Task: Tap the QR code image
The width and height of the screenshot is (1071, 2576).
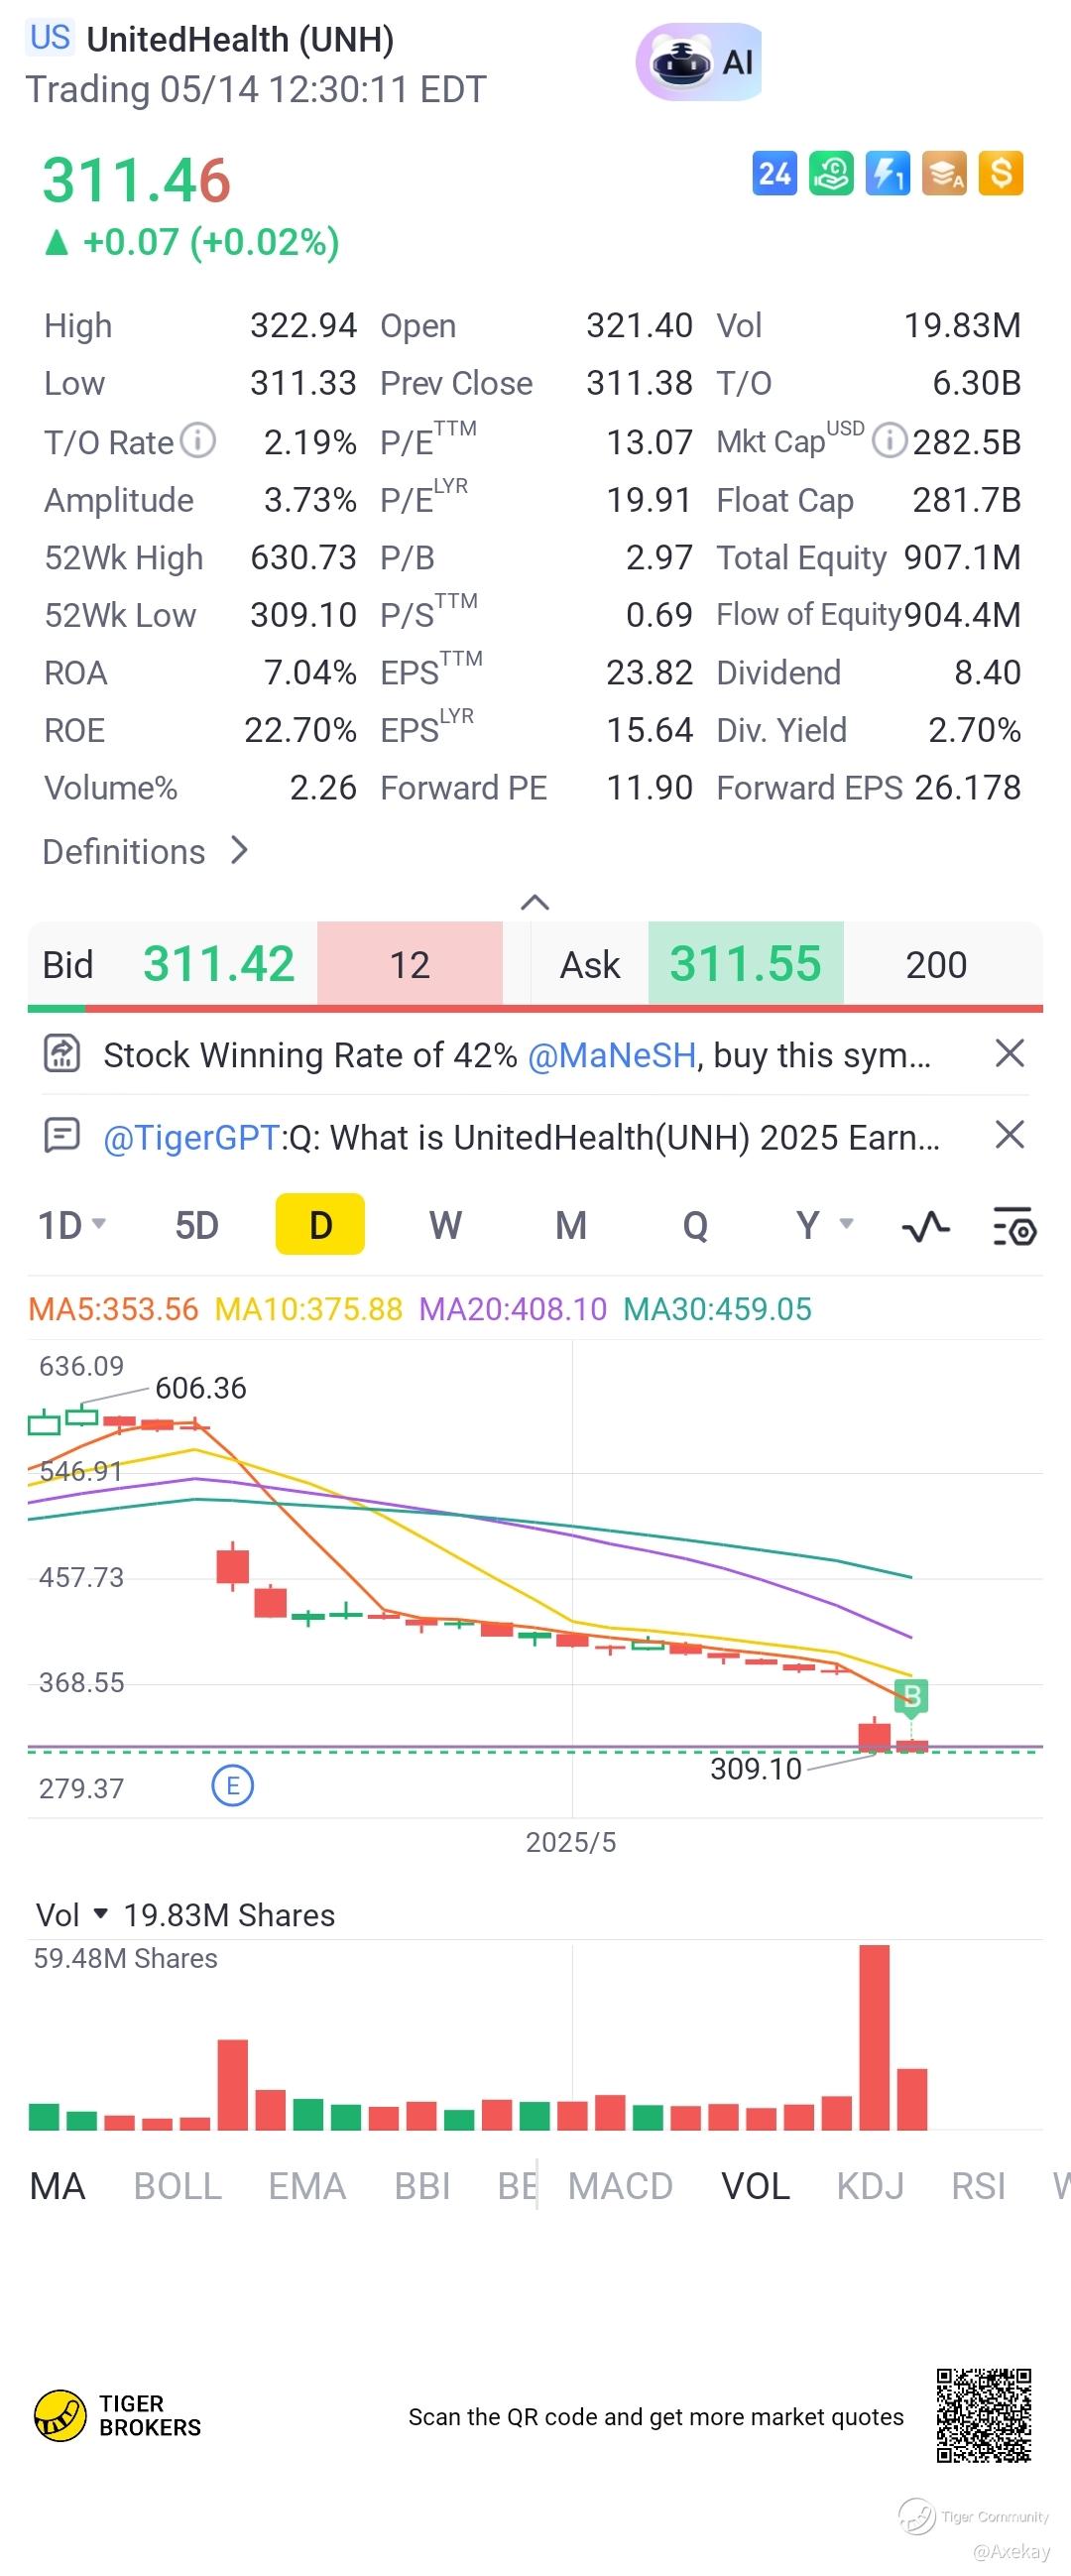Action: coord(984,2416)
